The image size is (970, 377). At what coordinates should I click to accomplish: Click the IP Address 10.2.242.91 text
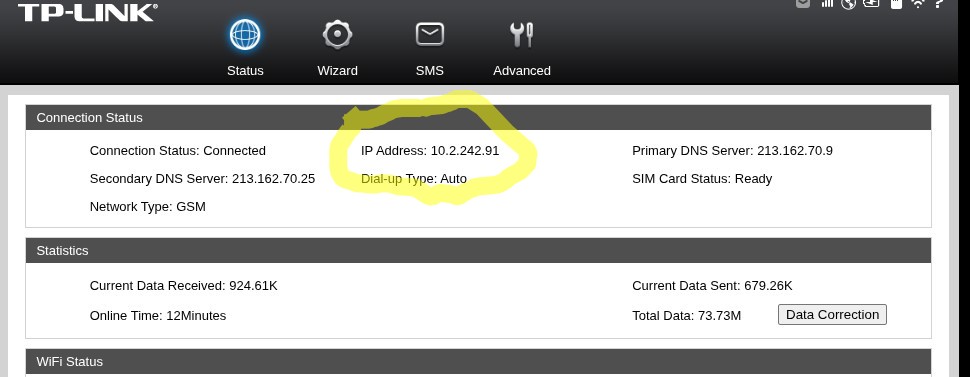tap(430, 150)
